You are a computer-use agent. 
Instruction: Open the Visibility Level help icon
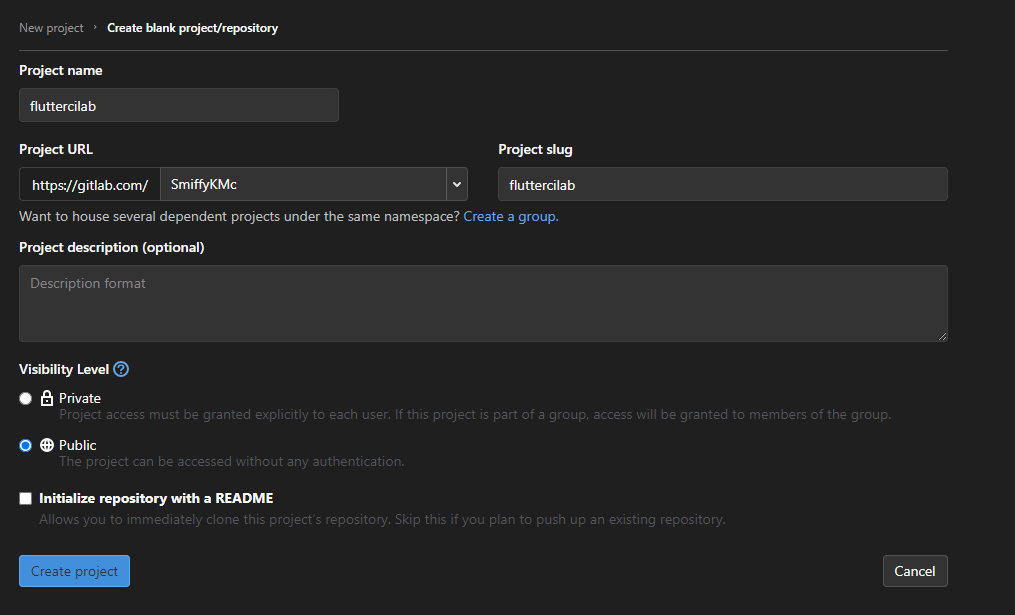pyautogui.click(x=121, y=369)
